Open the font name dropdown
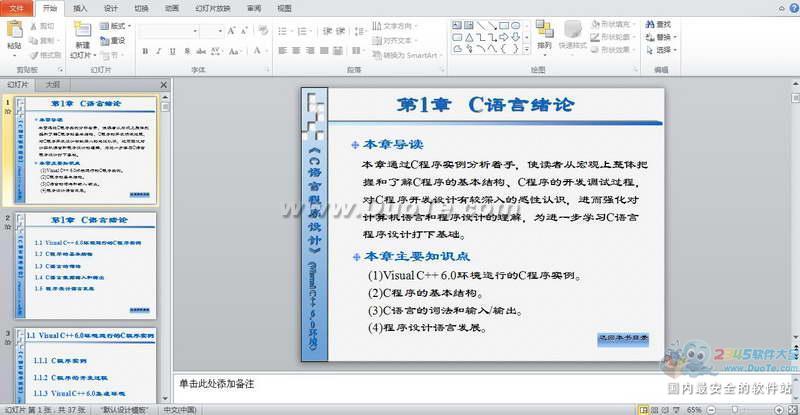Viewport: 800px width, 415px height. click(195, 31)
